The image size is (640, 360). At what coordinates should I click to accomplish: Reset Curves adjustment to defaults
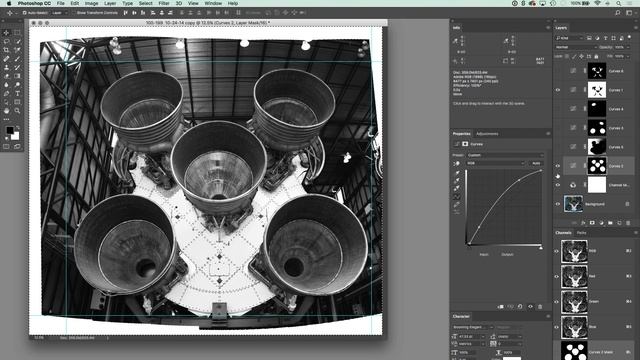[520, 307]
